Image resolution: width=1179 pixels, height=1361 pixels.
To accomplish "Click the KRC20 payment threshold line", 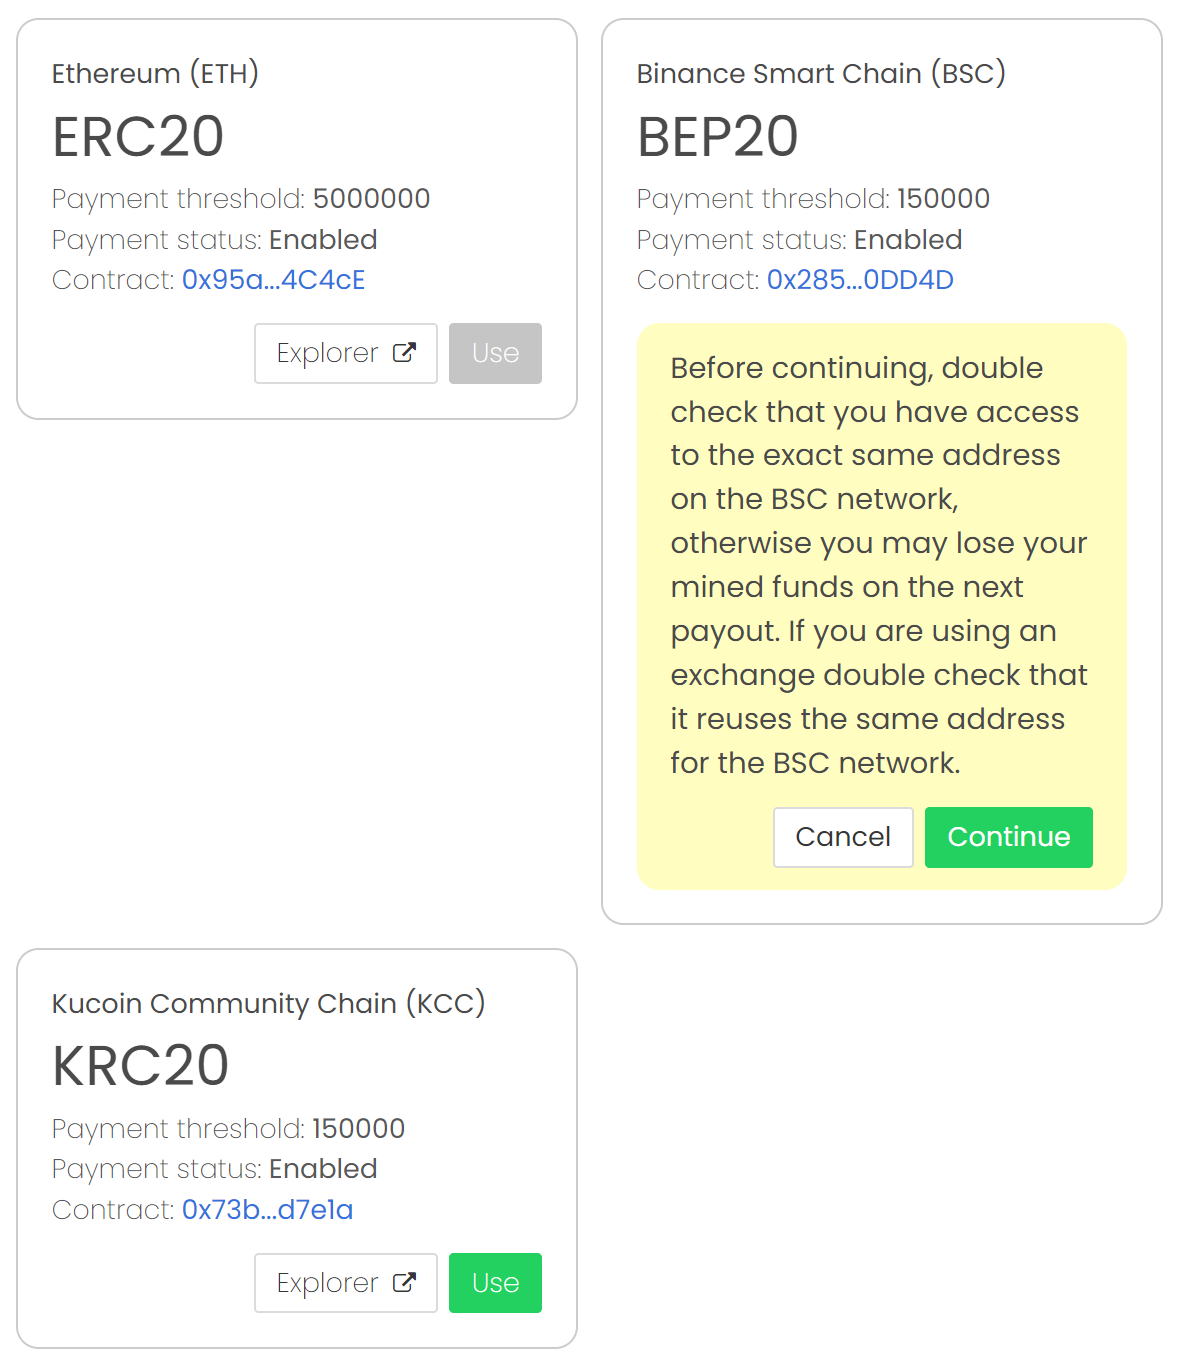I will click(228, 1129).
